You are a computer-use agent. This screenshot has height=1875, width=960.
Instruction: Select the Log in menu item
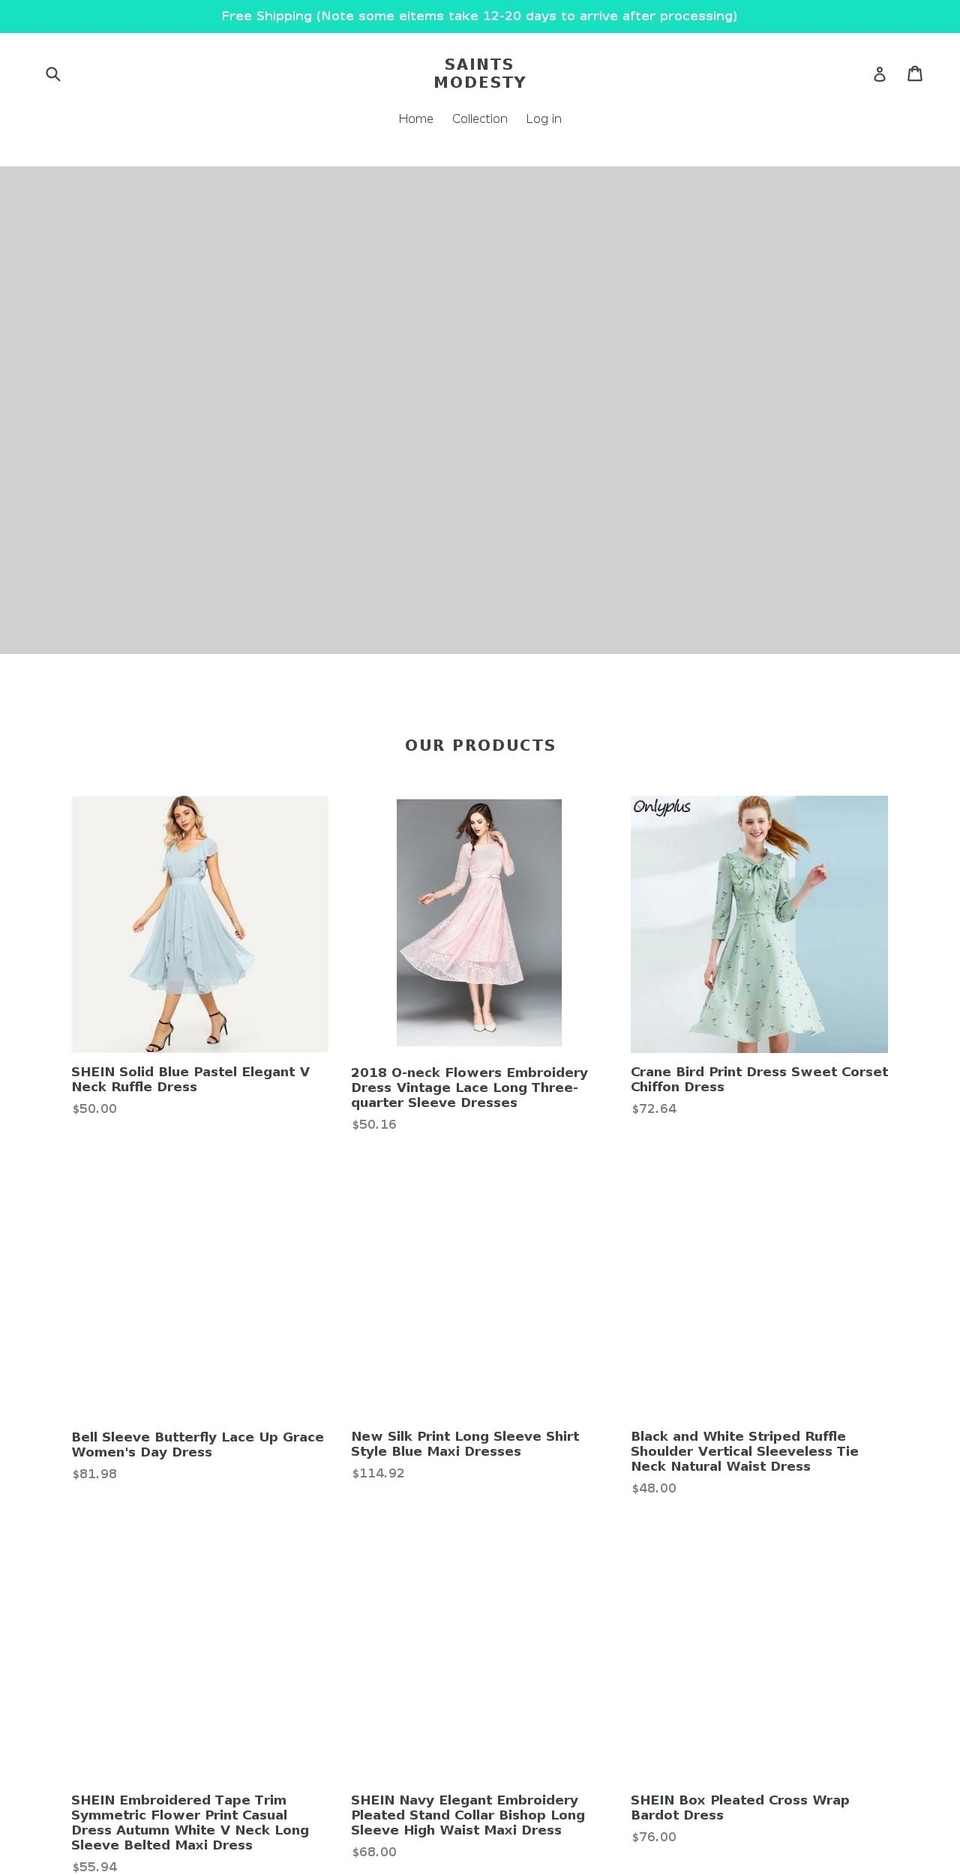coord(544,119)
